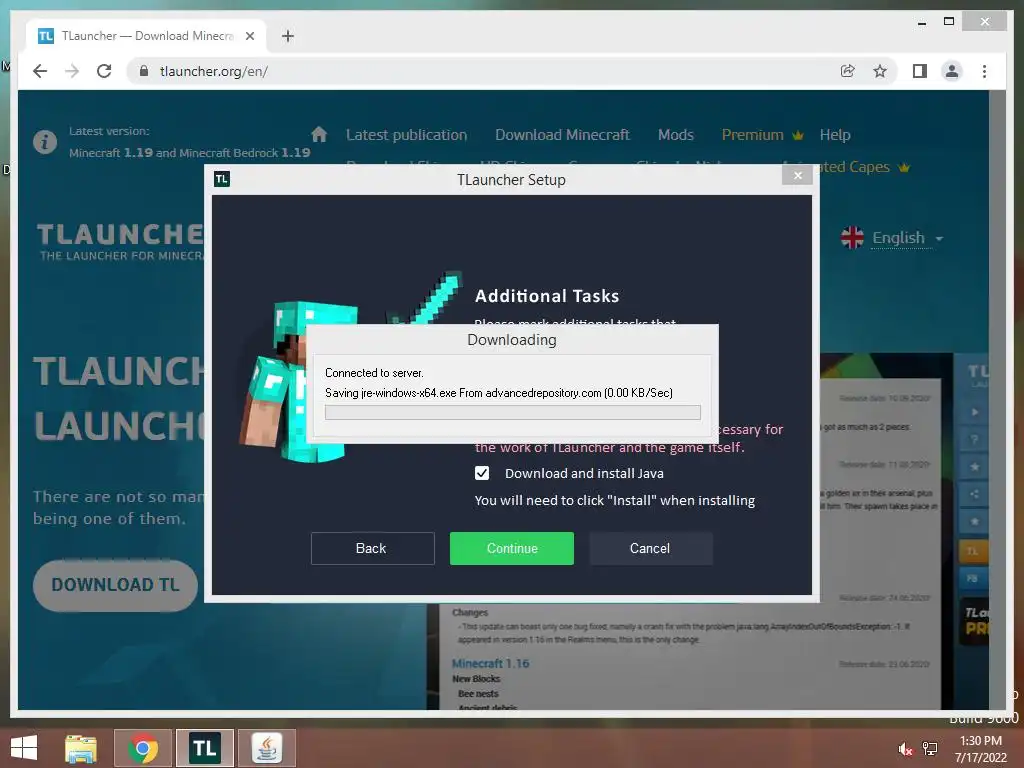
Task: Close the TLauncher browser tab
Action: [249, 36]
